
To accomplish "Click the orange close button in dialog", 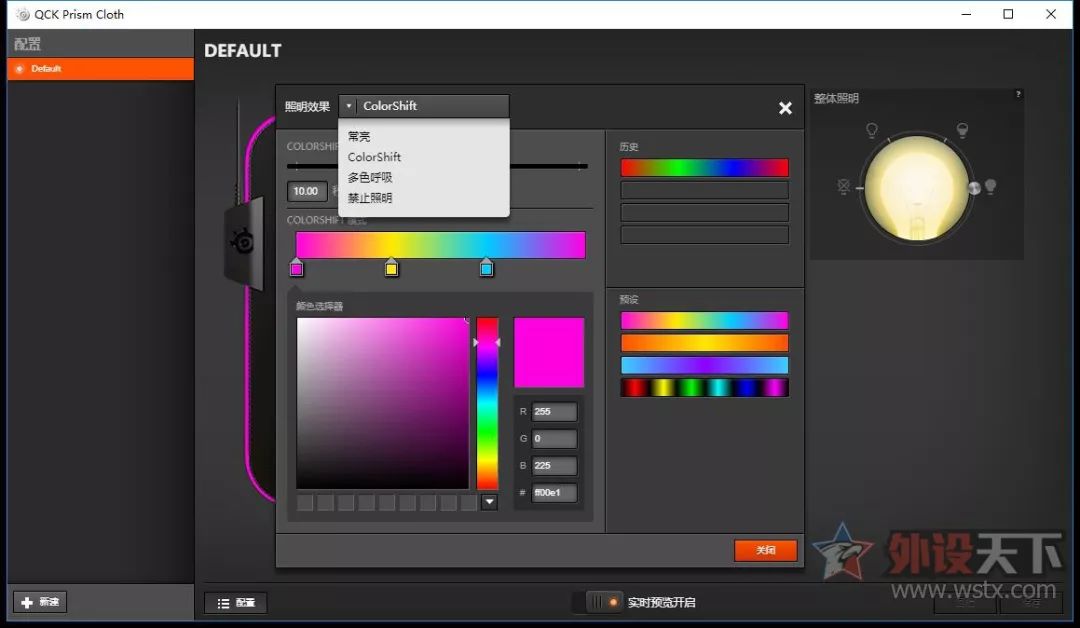I will tap(765, 550).
